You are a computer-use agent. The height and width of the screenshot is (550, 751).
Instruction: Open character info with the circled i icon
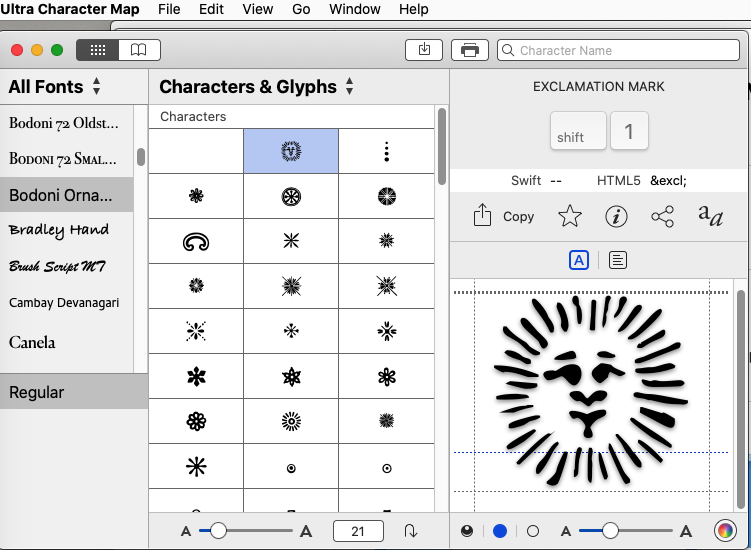click(617, 216)
